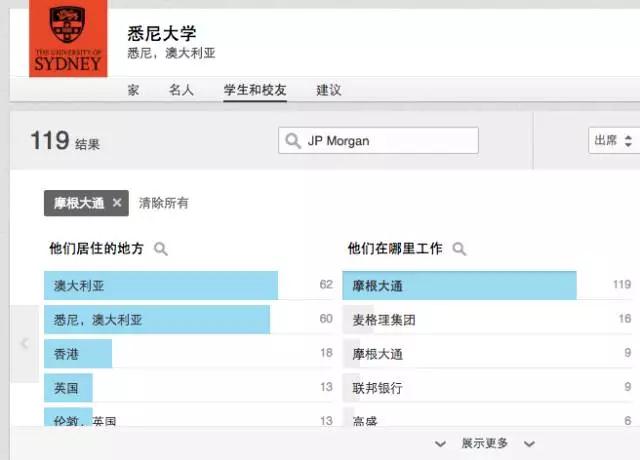Select the 联邦银行 employer row
The image size is (640, 460).
coord(377,388)
